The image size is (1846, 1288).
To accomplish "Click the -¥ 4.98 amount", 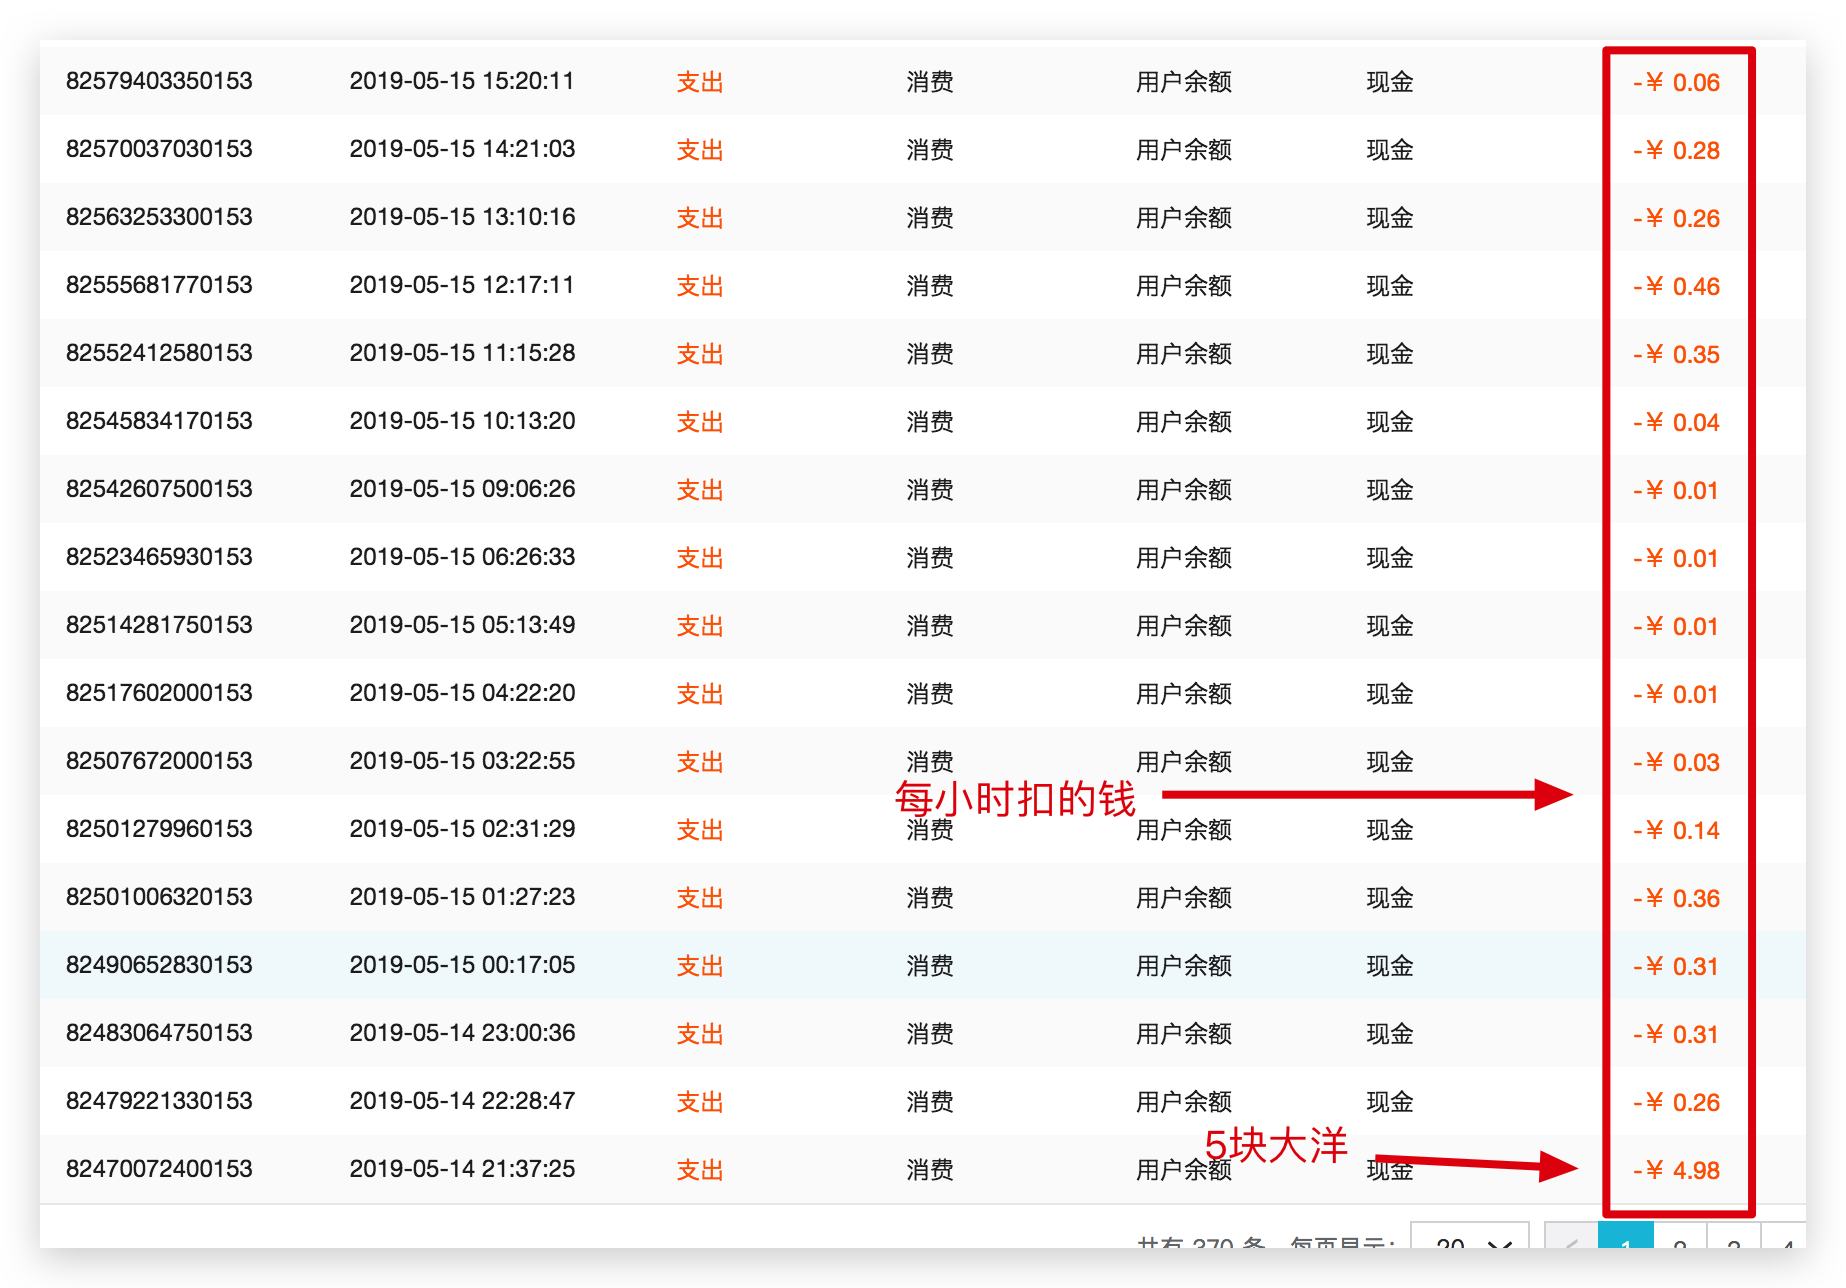I will click(x=1677, y=1170).
